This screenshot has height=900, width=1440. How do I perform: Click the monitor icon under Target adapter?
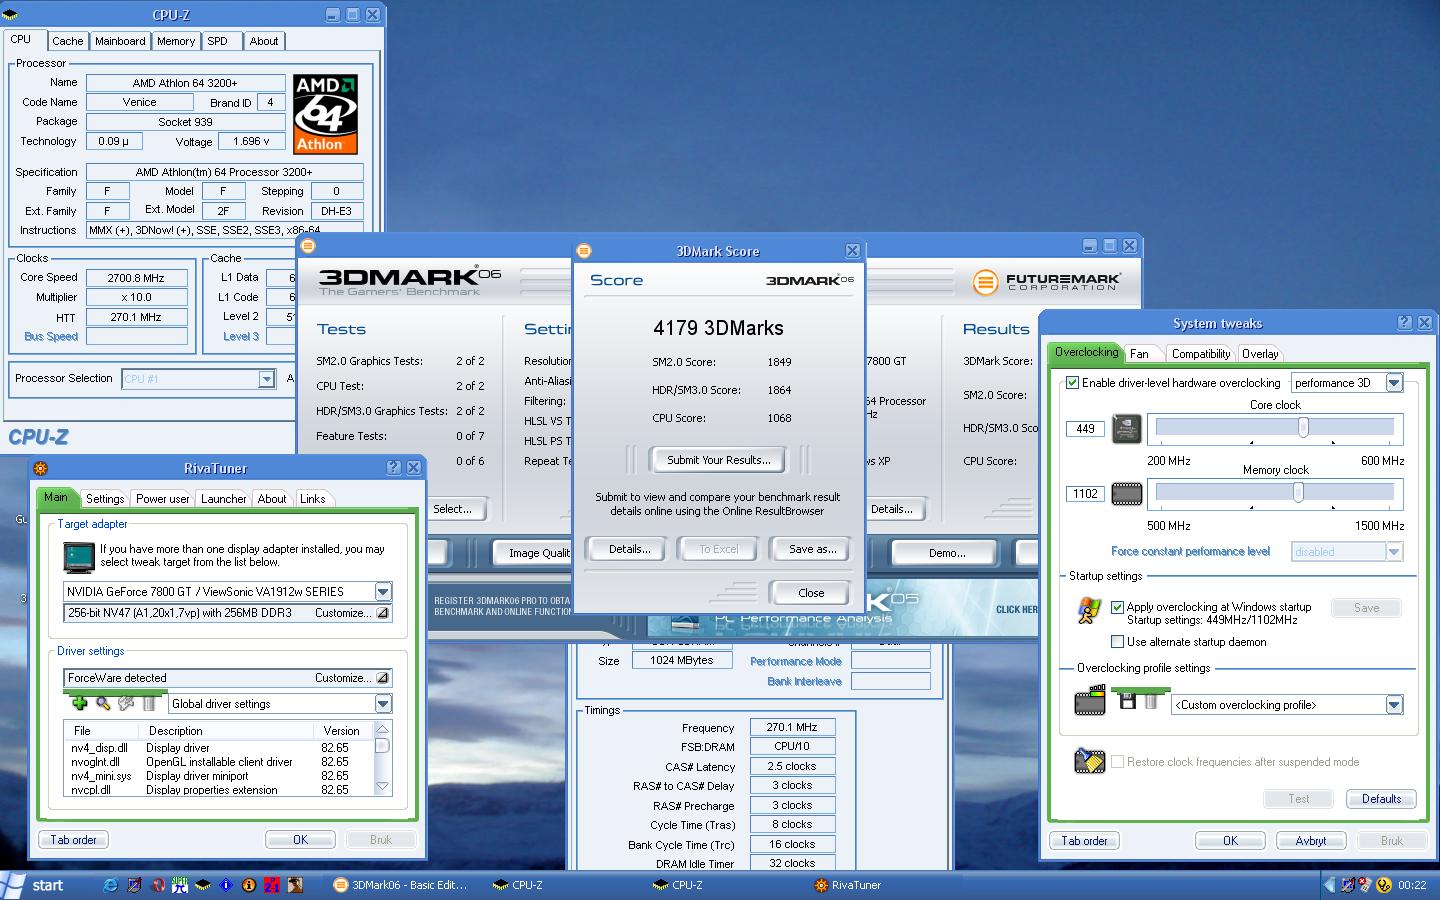click(78, 556)
